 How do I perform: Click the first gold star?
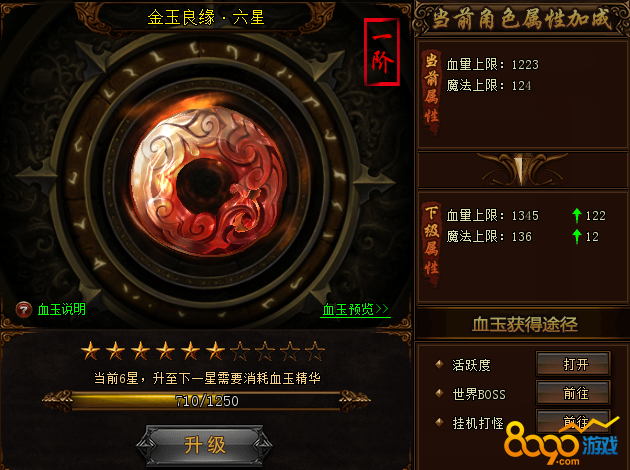tap(90, 351)
